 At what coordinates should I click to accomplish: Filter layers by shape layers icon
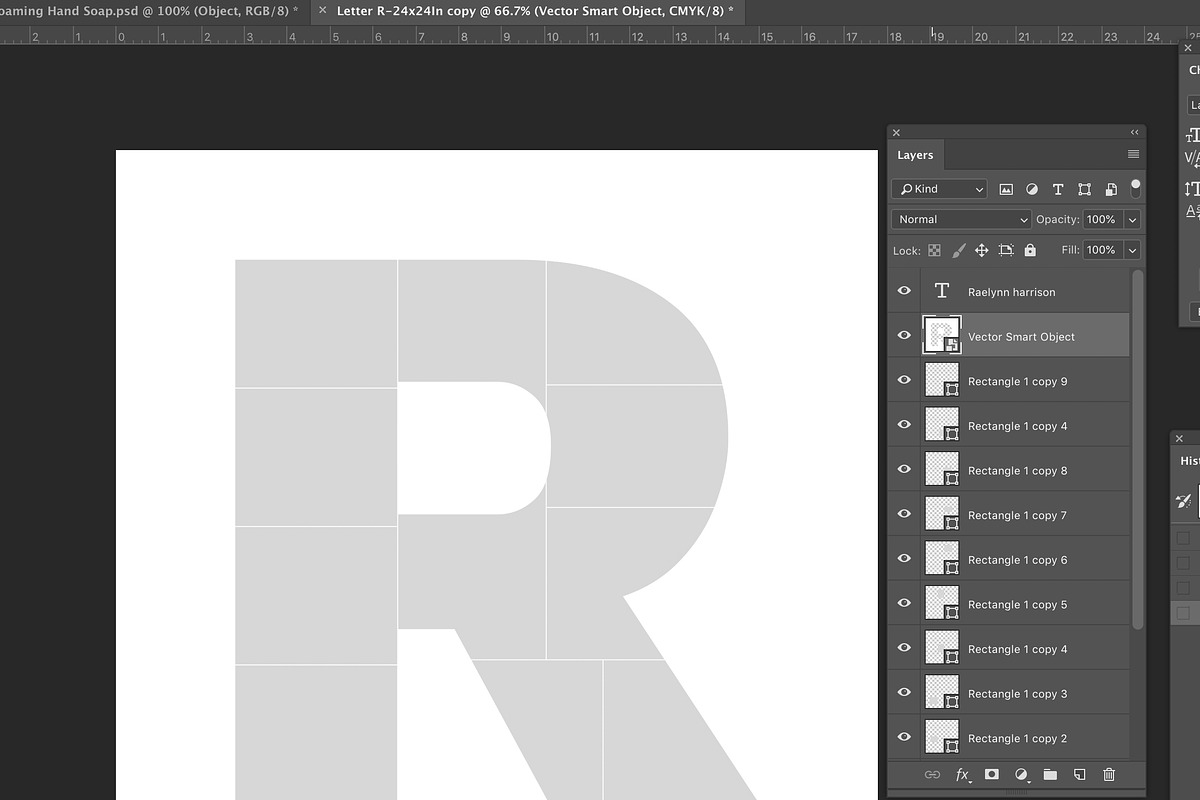(1084, 189)
